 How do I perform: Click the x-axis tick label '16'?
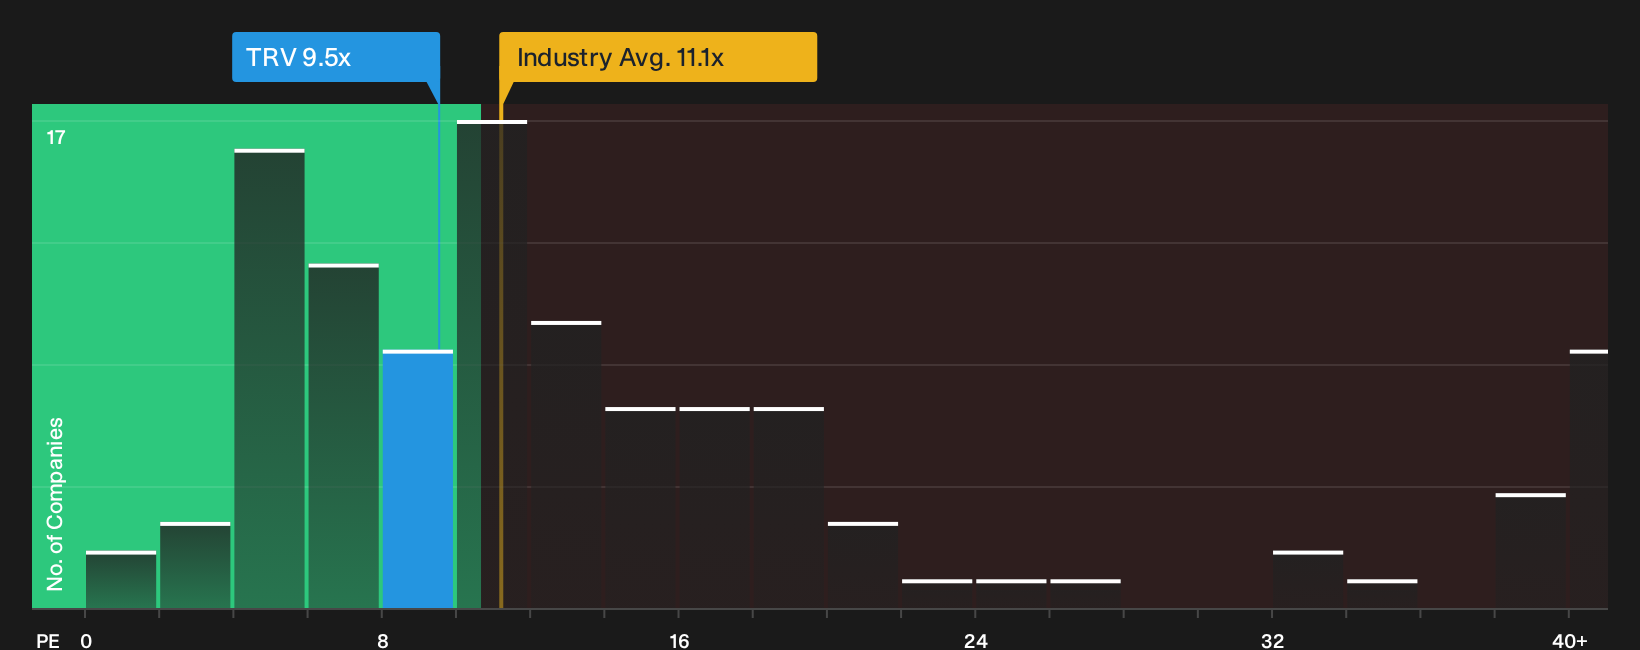click(679, 641)
